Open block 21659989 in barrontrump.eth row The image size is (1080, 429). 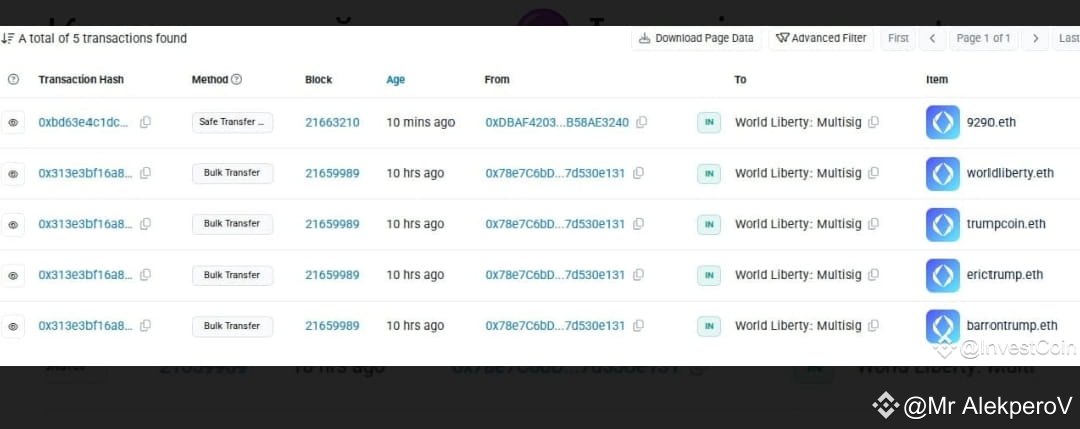(x=332, y=326)
